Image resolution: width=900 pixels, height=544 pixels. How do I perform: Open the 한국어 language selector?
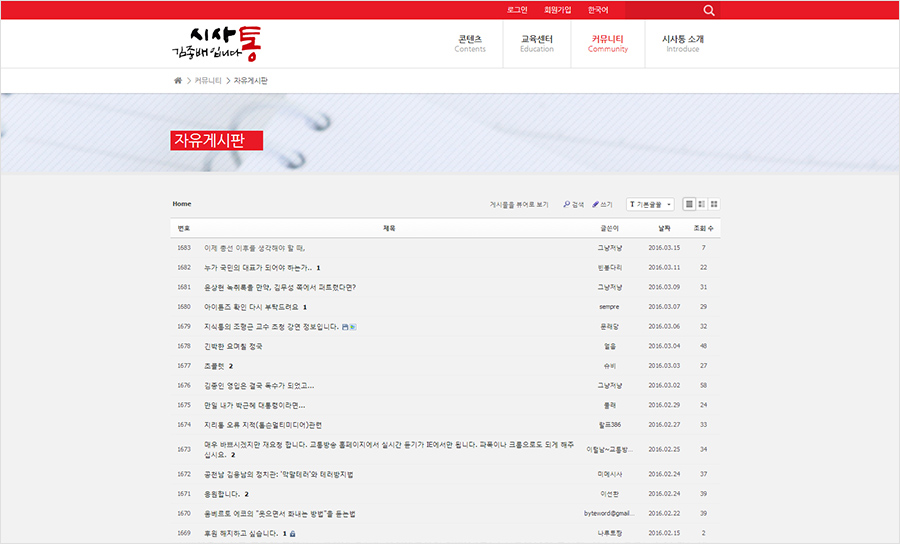point(598,10)
